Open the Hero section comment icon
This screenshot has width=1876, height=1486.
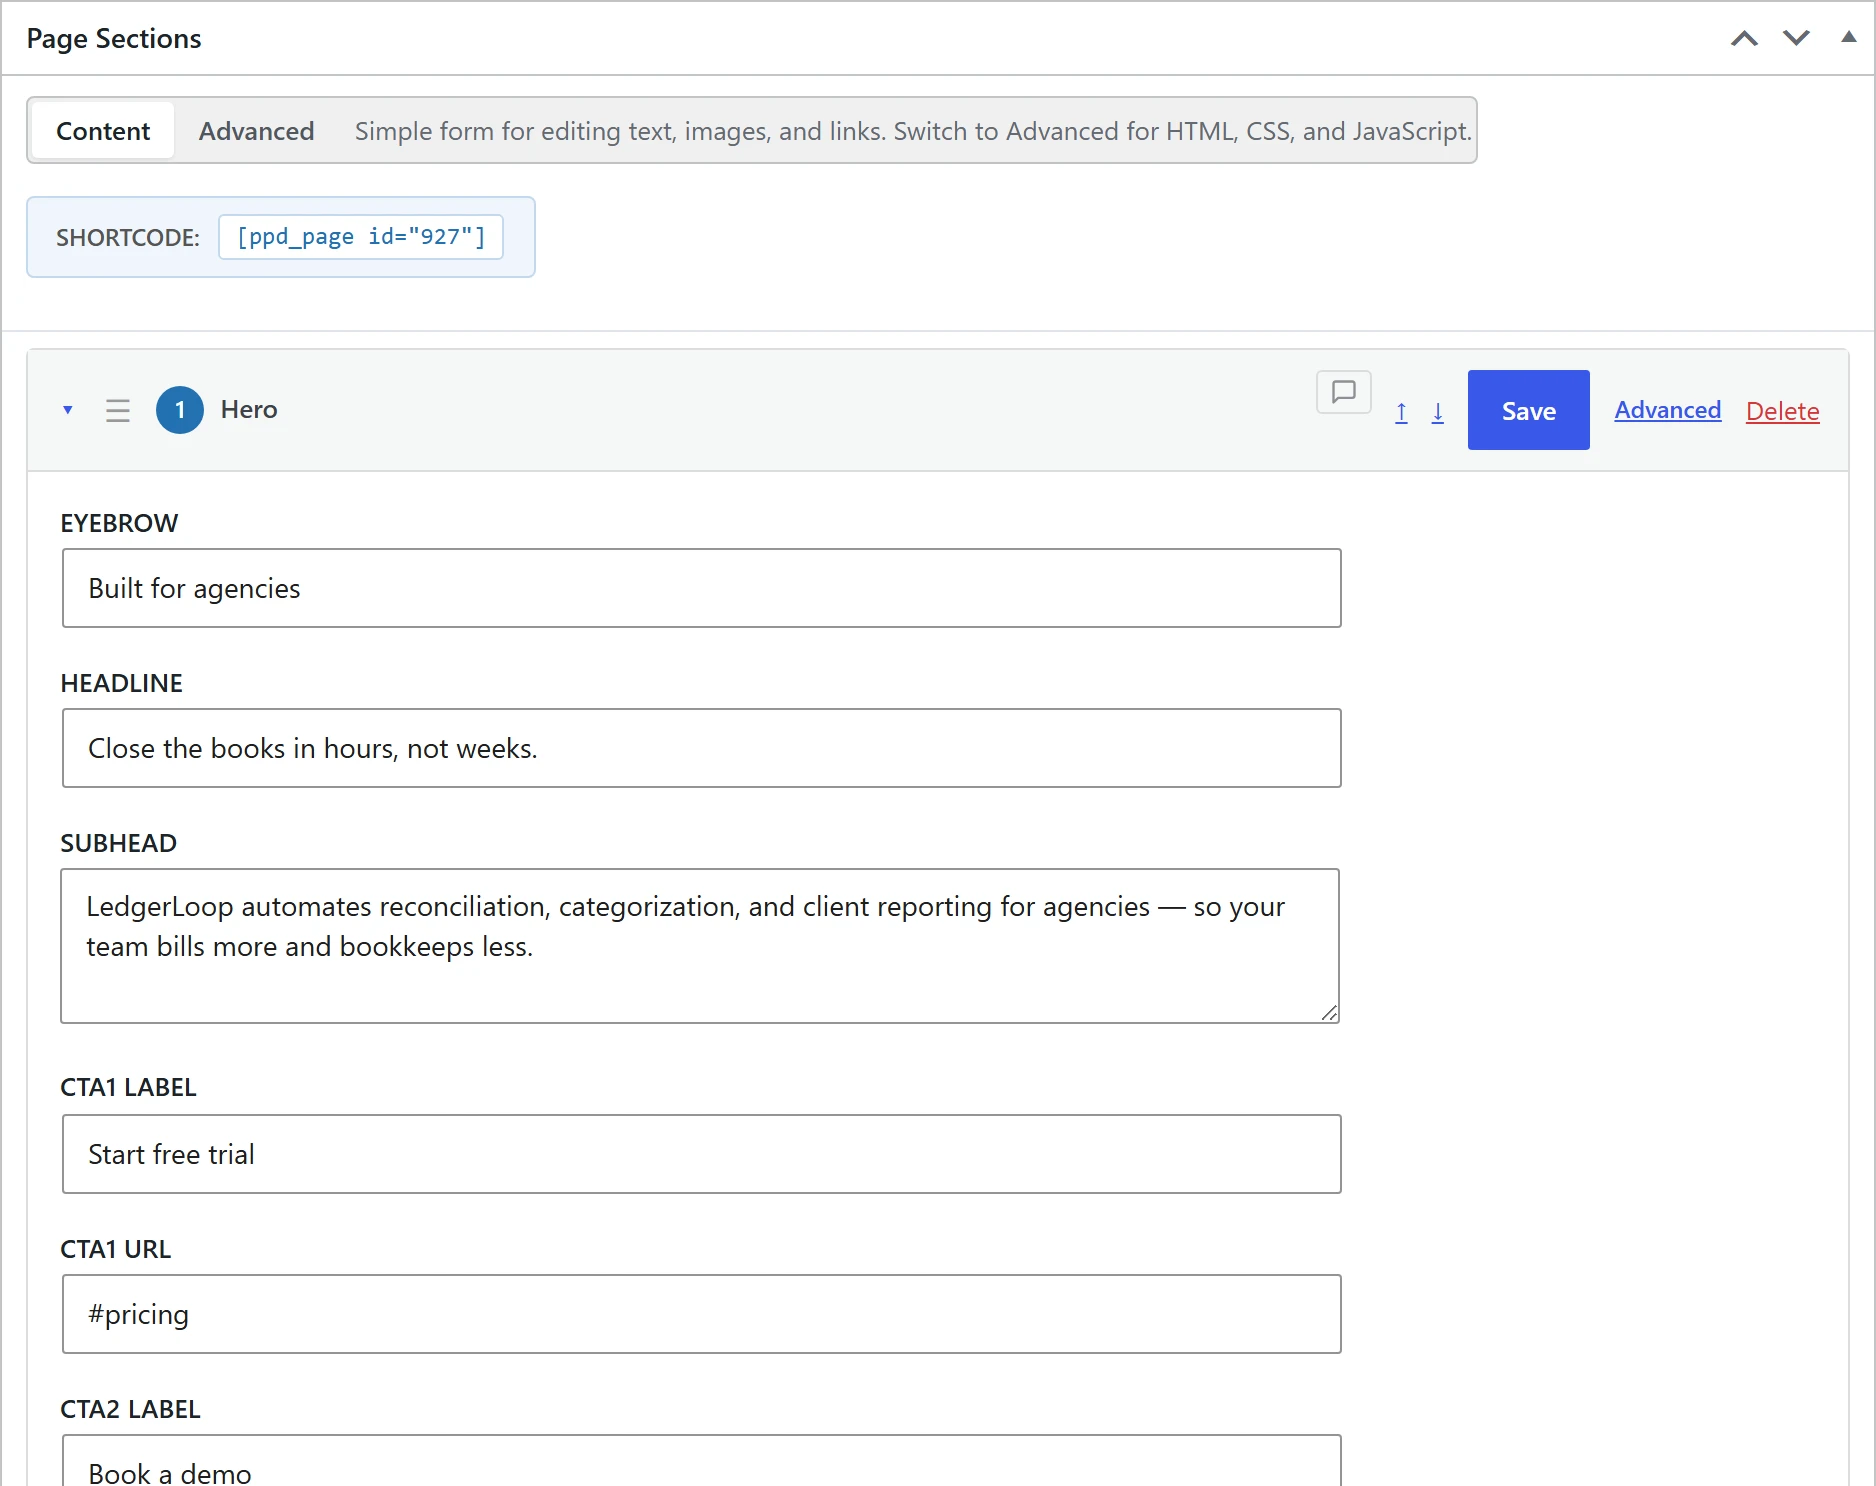click(x=1344, y=392)
